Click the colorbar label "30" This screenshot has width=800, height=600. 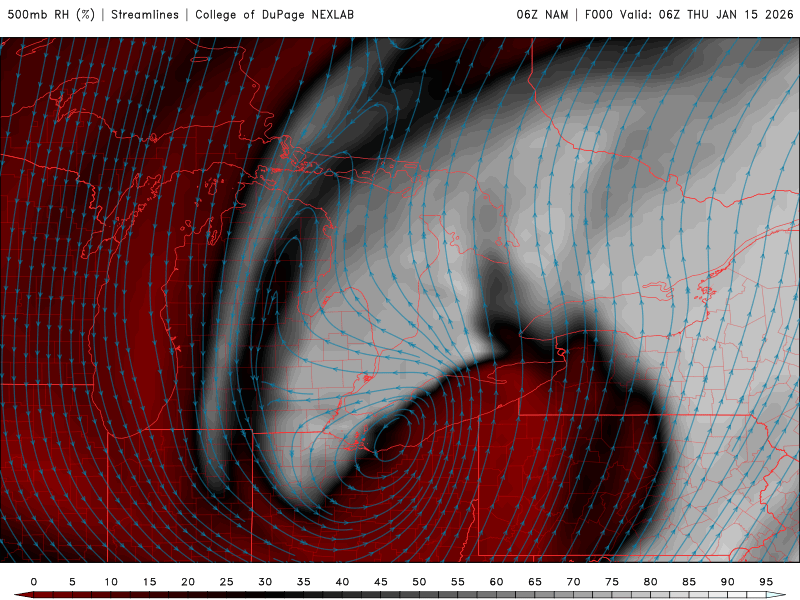coord(265,582)
